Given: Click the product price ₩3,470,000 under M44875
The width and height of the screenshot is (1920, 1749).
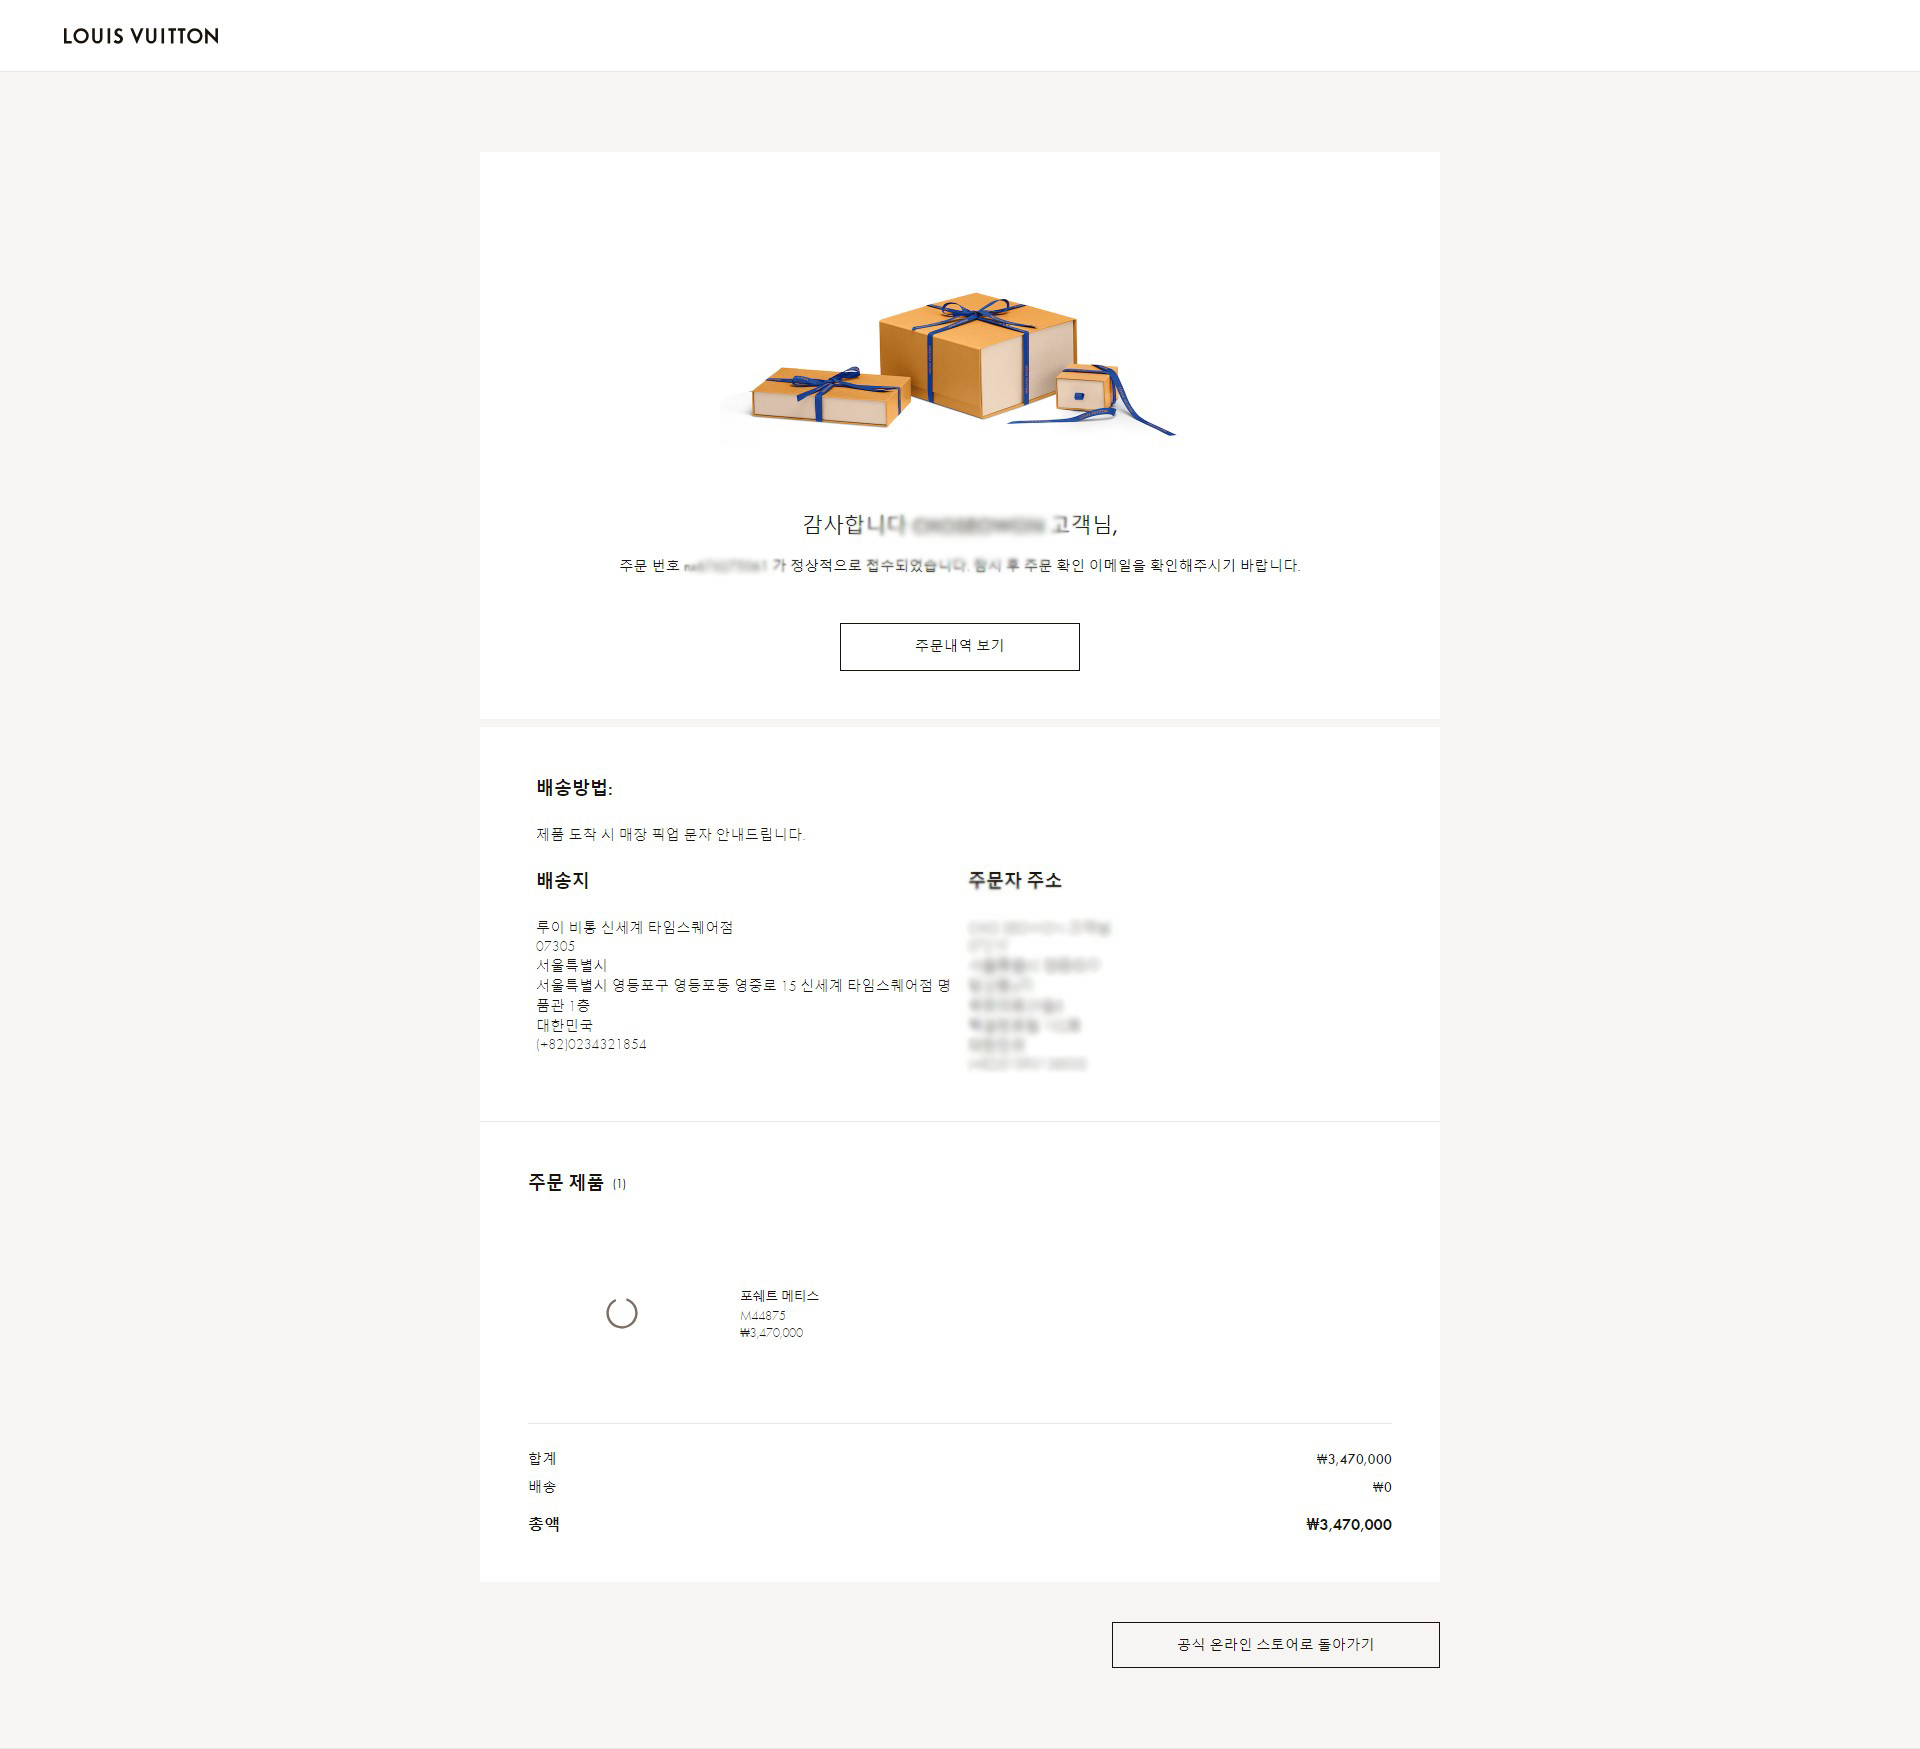Looking at the screenshot, I should point(771,1332).
